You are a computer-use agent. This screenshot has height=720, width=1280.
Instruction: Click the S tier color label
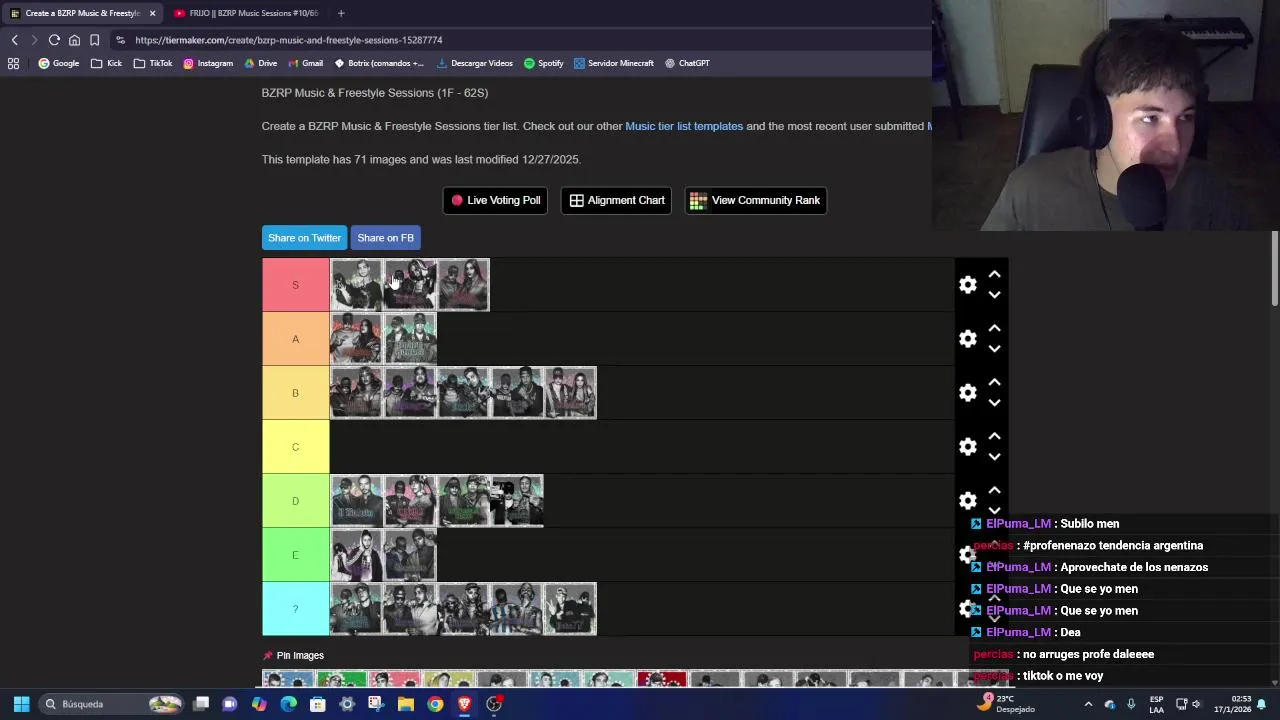tap(295, 285)
